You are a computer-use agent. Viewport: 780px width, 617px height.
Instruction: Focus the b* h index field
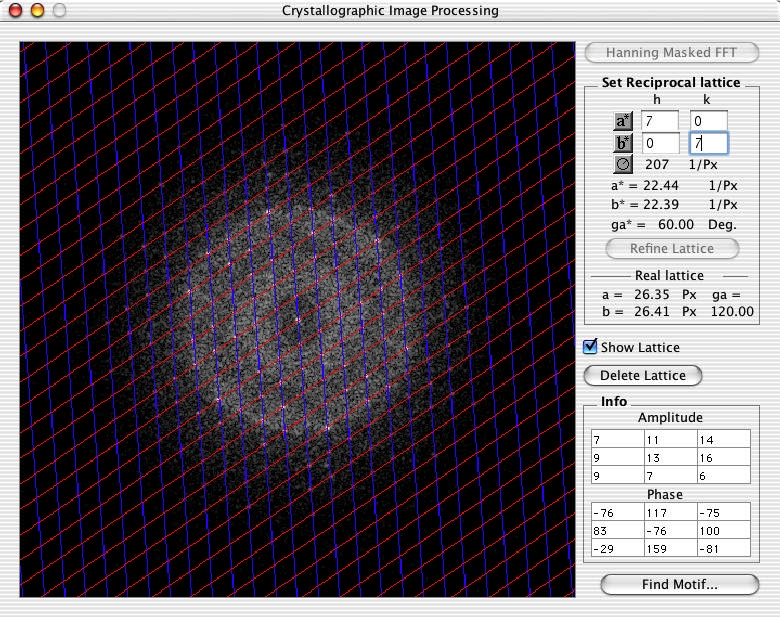(x=660, y=143)
